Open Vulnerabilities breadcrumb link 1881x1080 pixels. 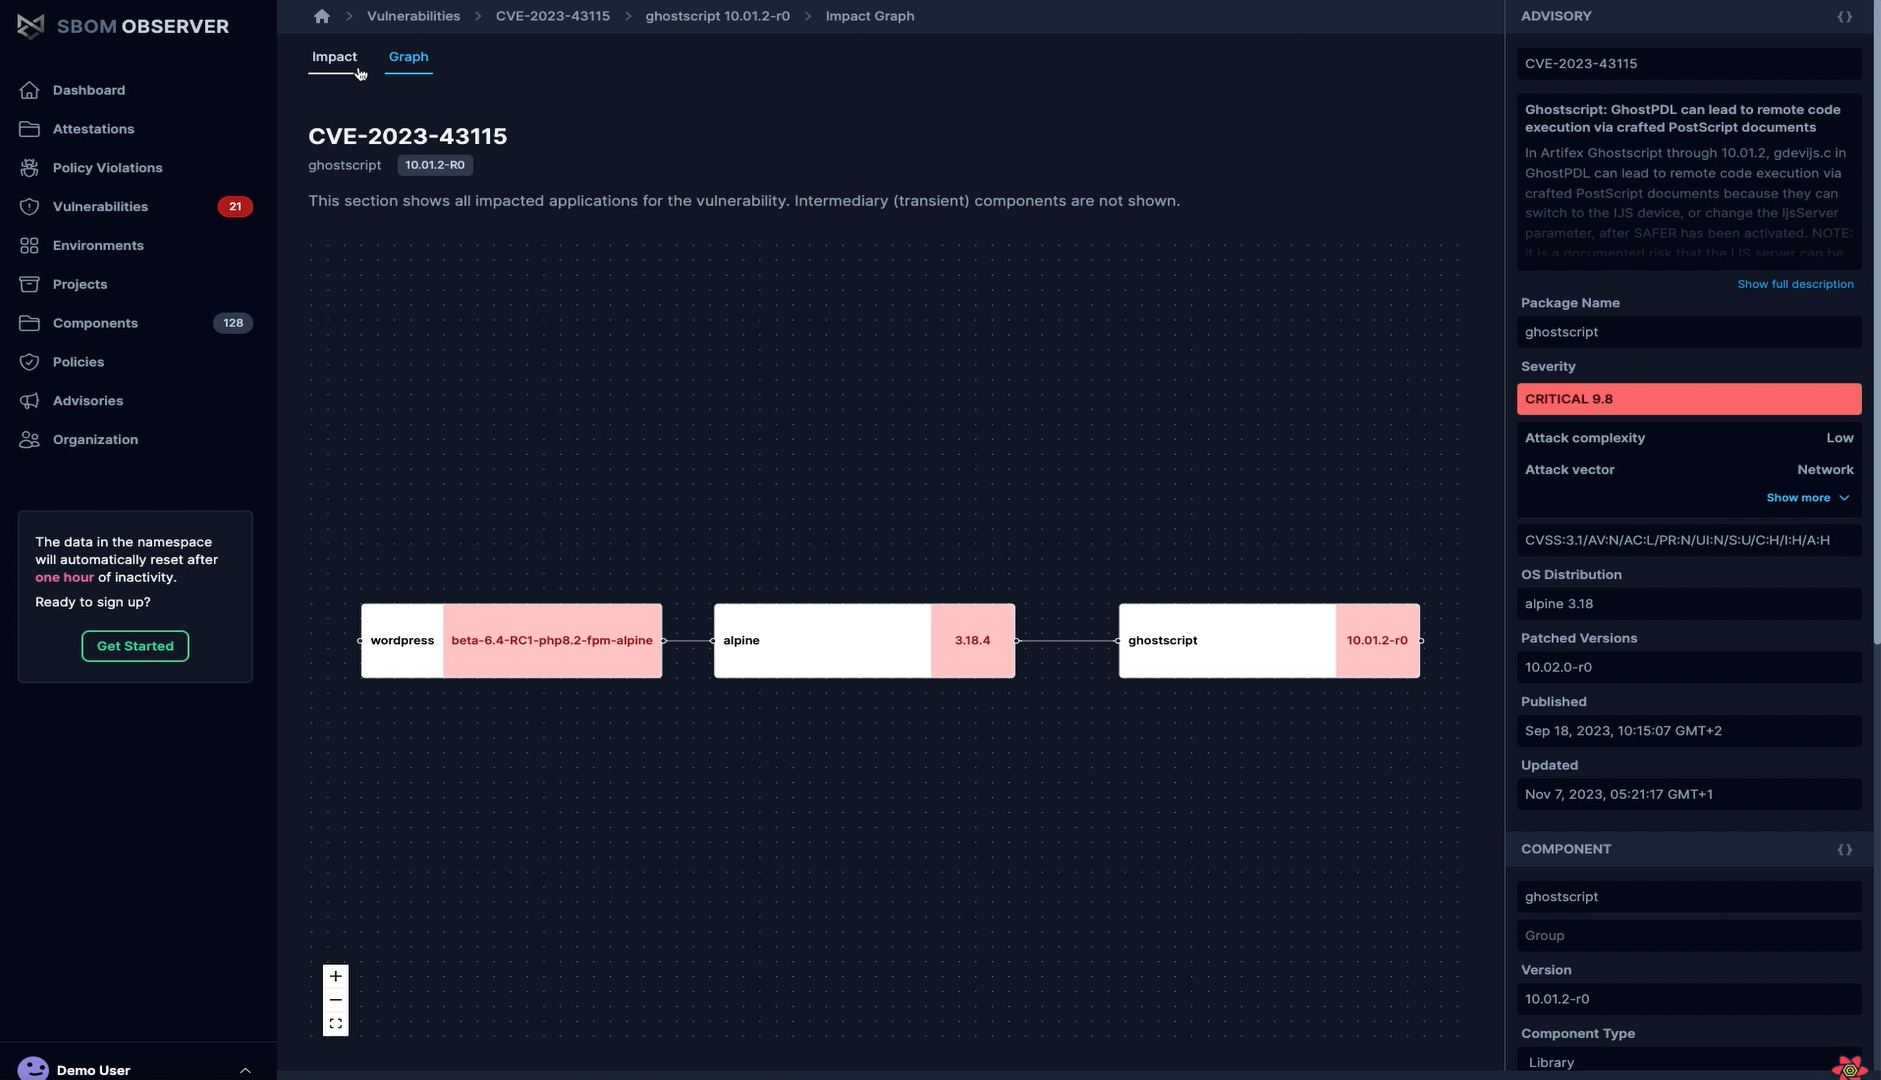click(x=413, y=16)
